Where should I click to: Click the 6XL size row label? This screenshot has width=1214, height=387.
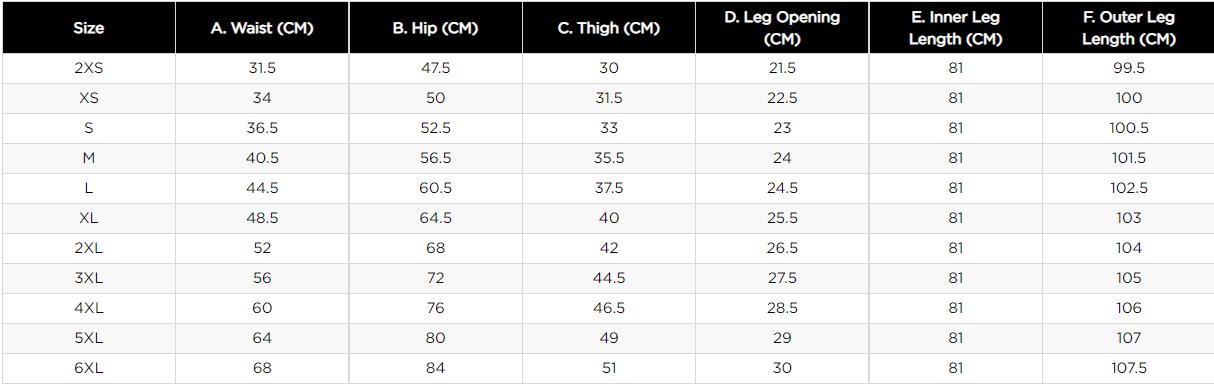(x=88, y=368)
